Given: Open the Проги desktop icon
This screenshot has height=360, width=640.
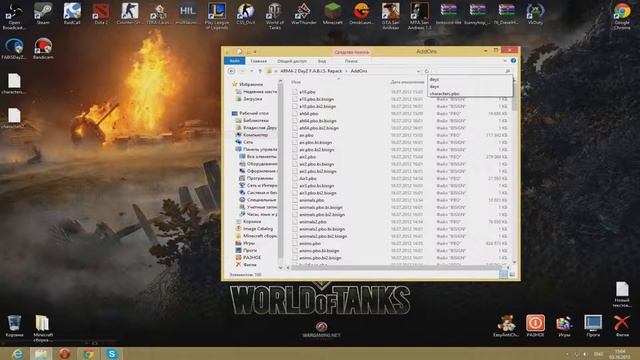Looking at the screenshot, I should tap(593, 325).
